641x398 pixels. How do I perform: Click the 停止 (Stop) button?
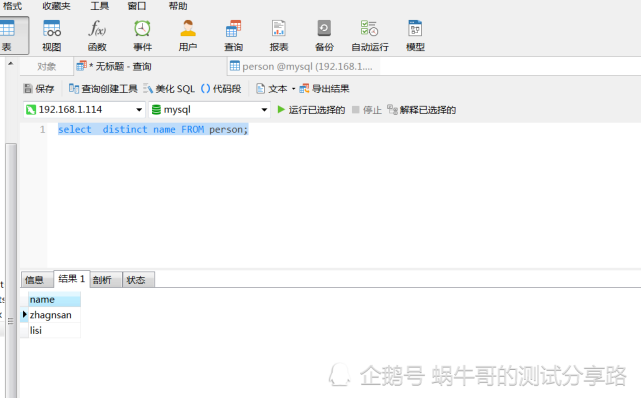click(x=367, y=110)
